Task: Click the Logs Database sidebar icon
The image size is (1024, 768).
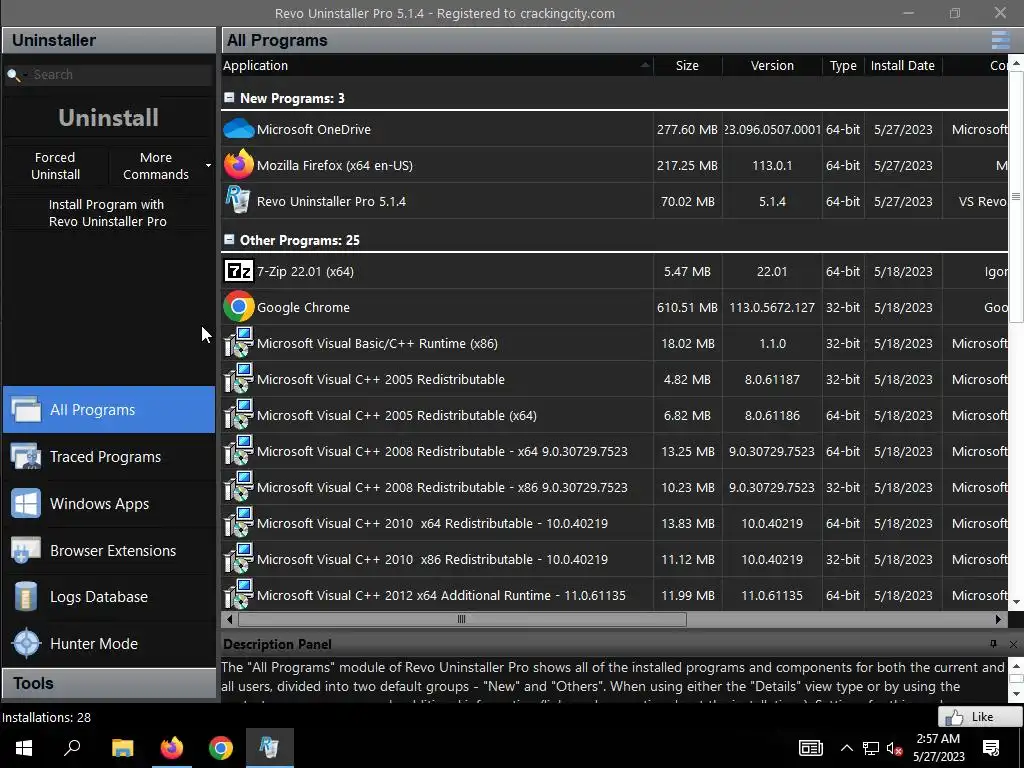Action: pos(26,596)
